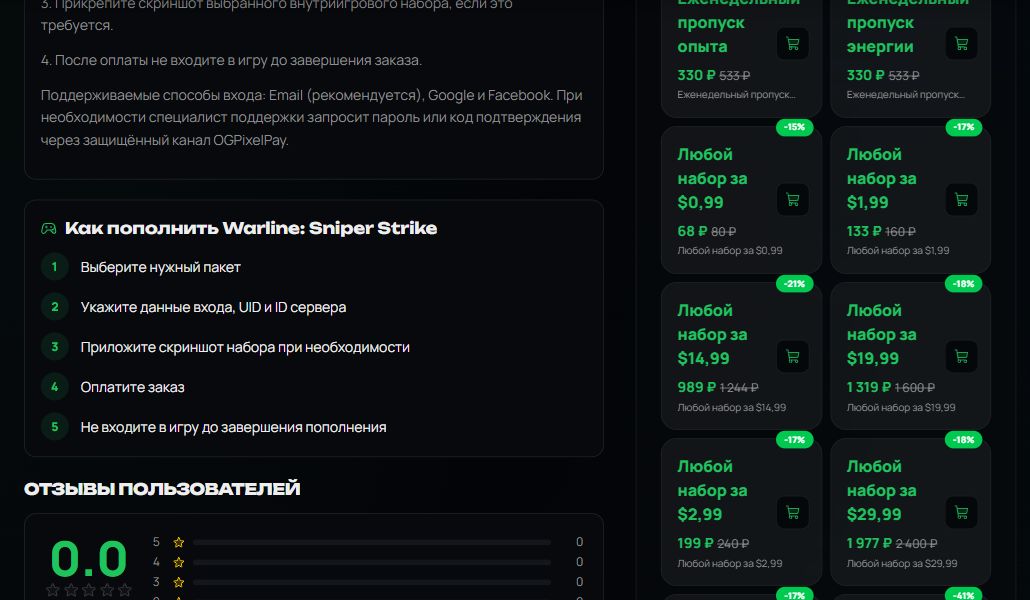Open Любой набор за $0,99 card title
The width and height of the screenshot is (1030, 600).
pyautogui.click(x=712, y=179)
